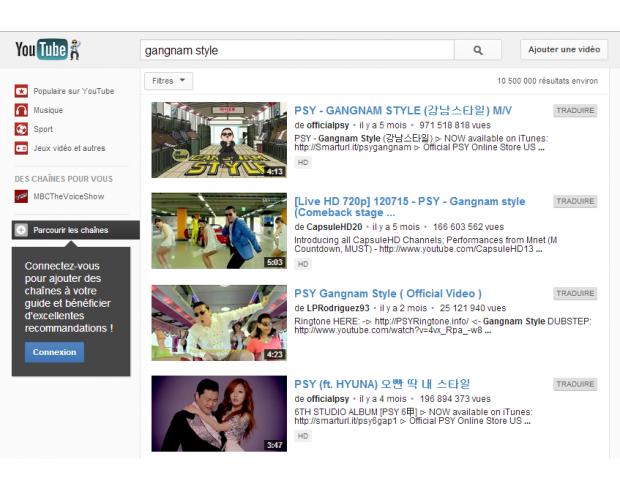Viewport: 620px width, 490px height.
Task: Click the Sport soccer ball icon
Action: (x=21, y=129)
